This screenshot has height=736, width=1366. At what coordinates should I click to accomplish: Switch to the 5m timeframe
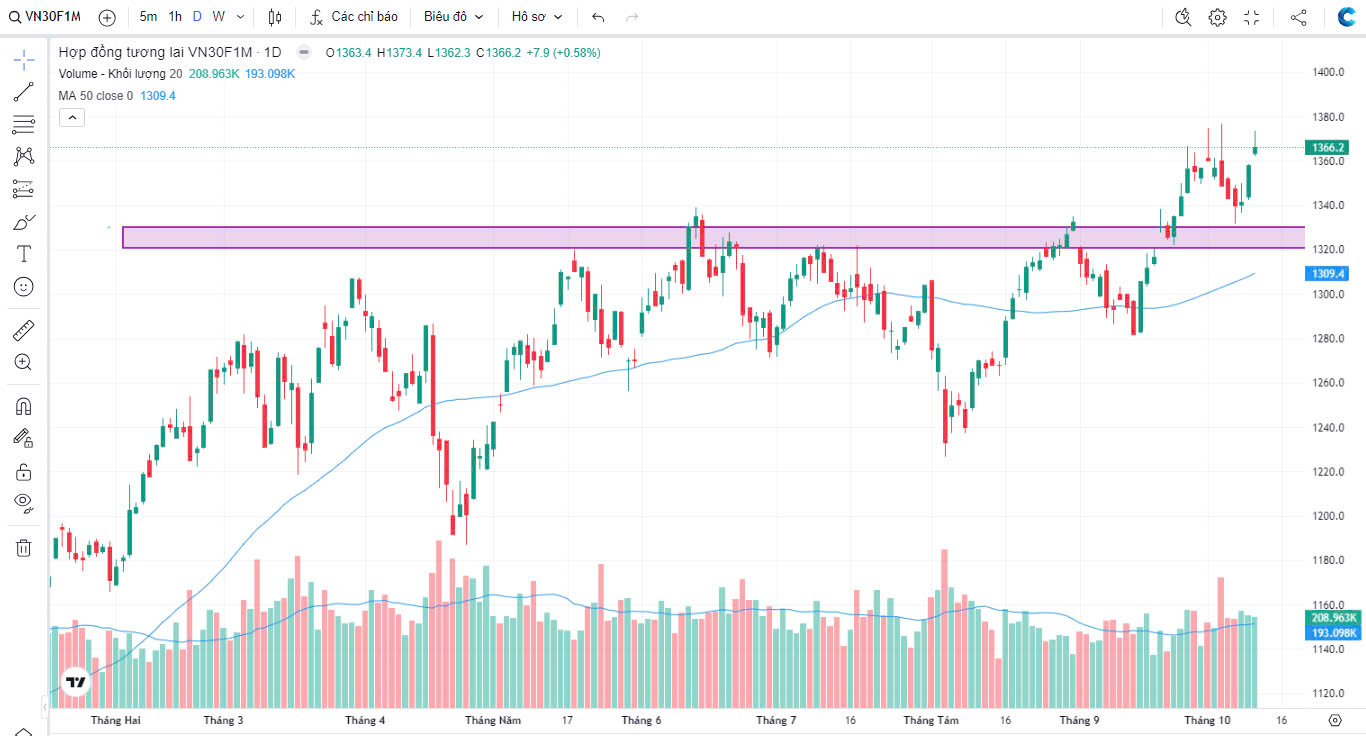[148, 17]
